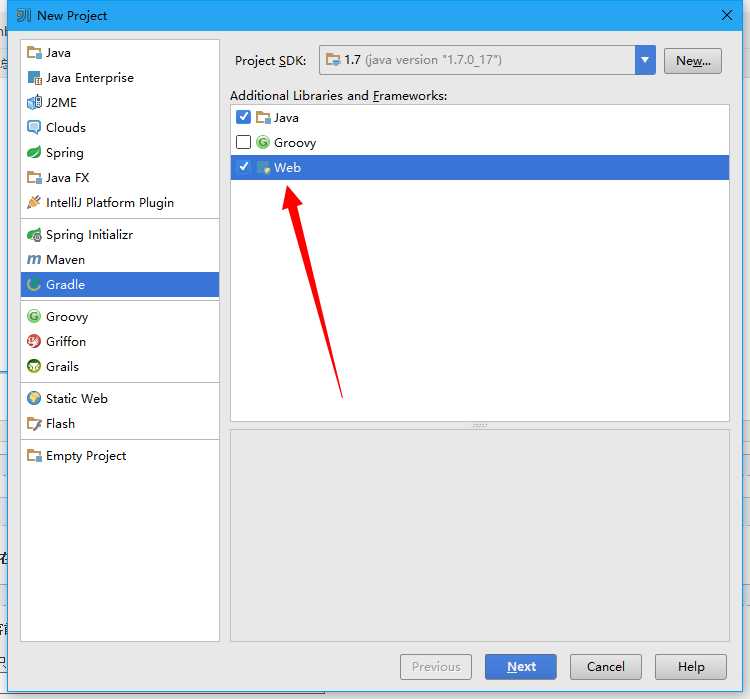
Task: Click the Clouds icon
Action: coord(34,127)
